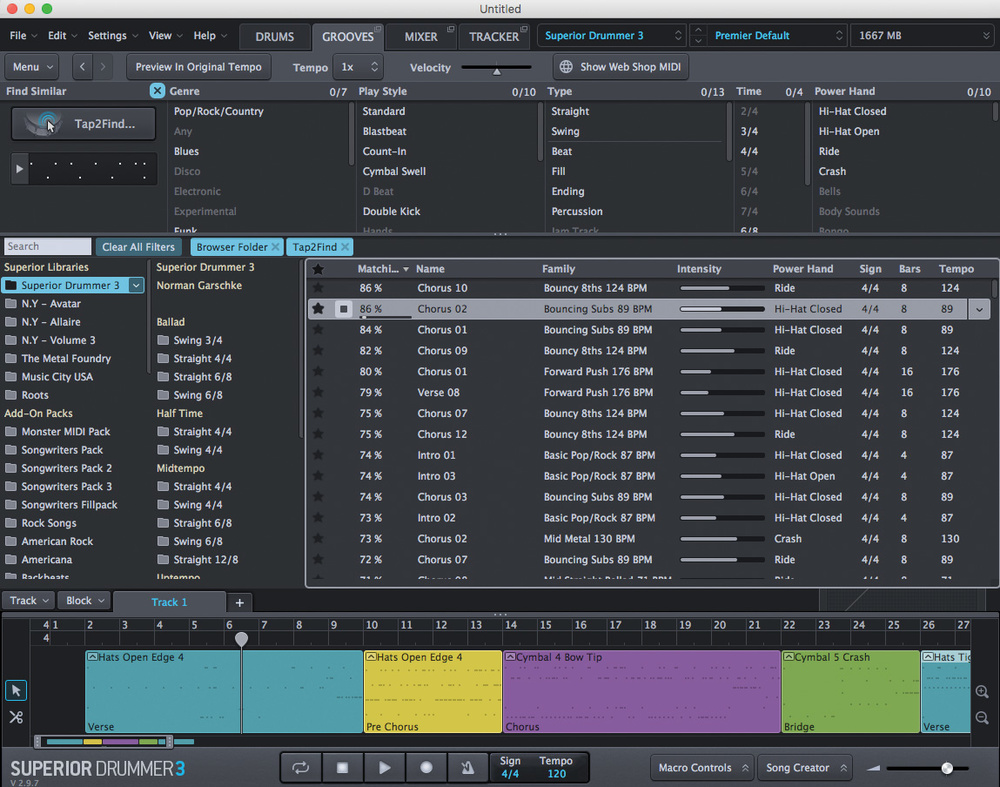
Task: Click the record button
Action: coord(426,767)
